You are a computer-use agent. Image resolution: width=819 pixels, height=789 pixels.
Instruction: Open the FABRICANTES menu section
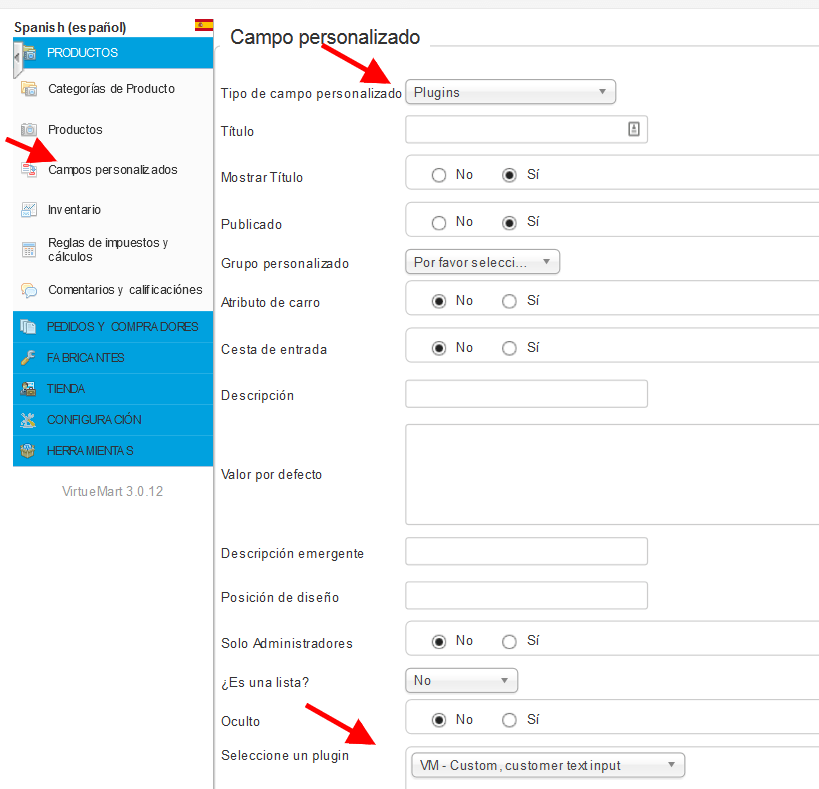pos(113,358)
